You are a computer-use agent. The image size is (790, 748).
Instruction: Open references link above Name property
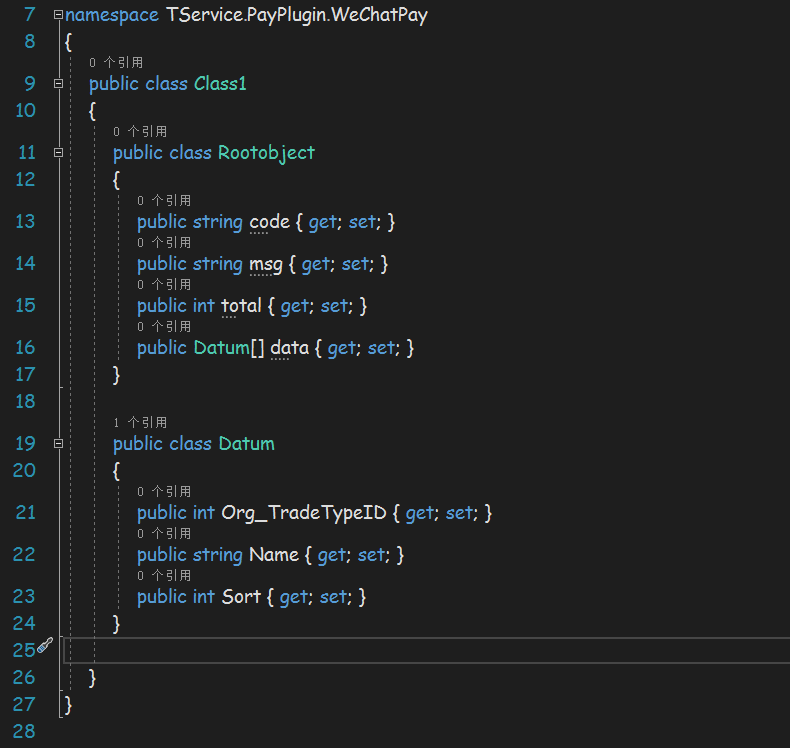pos(164,533)
